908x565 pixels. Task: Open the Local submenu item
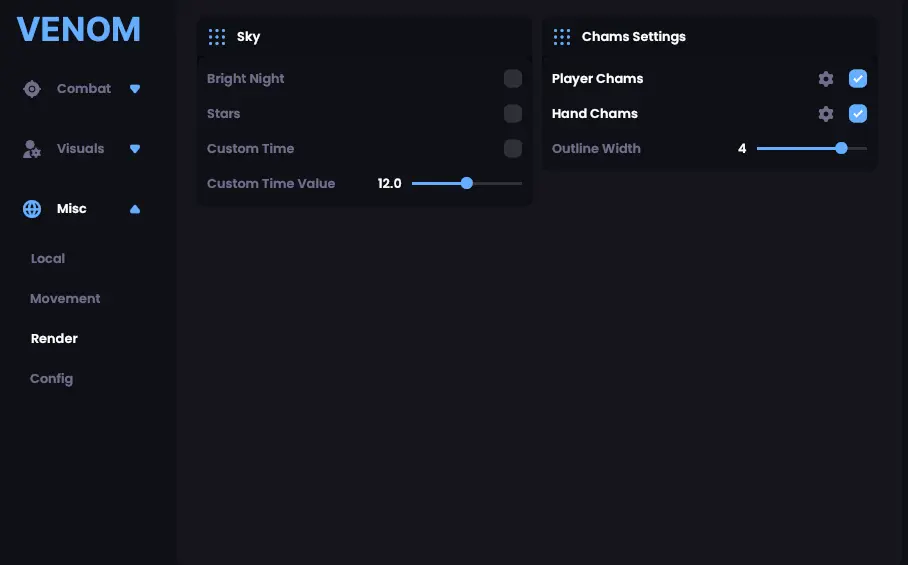[48, 259]
